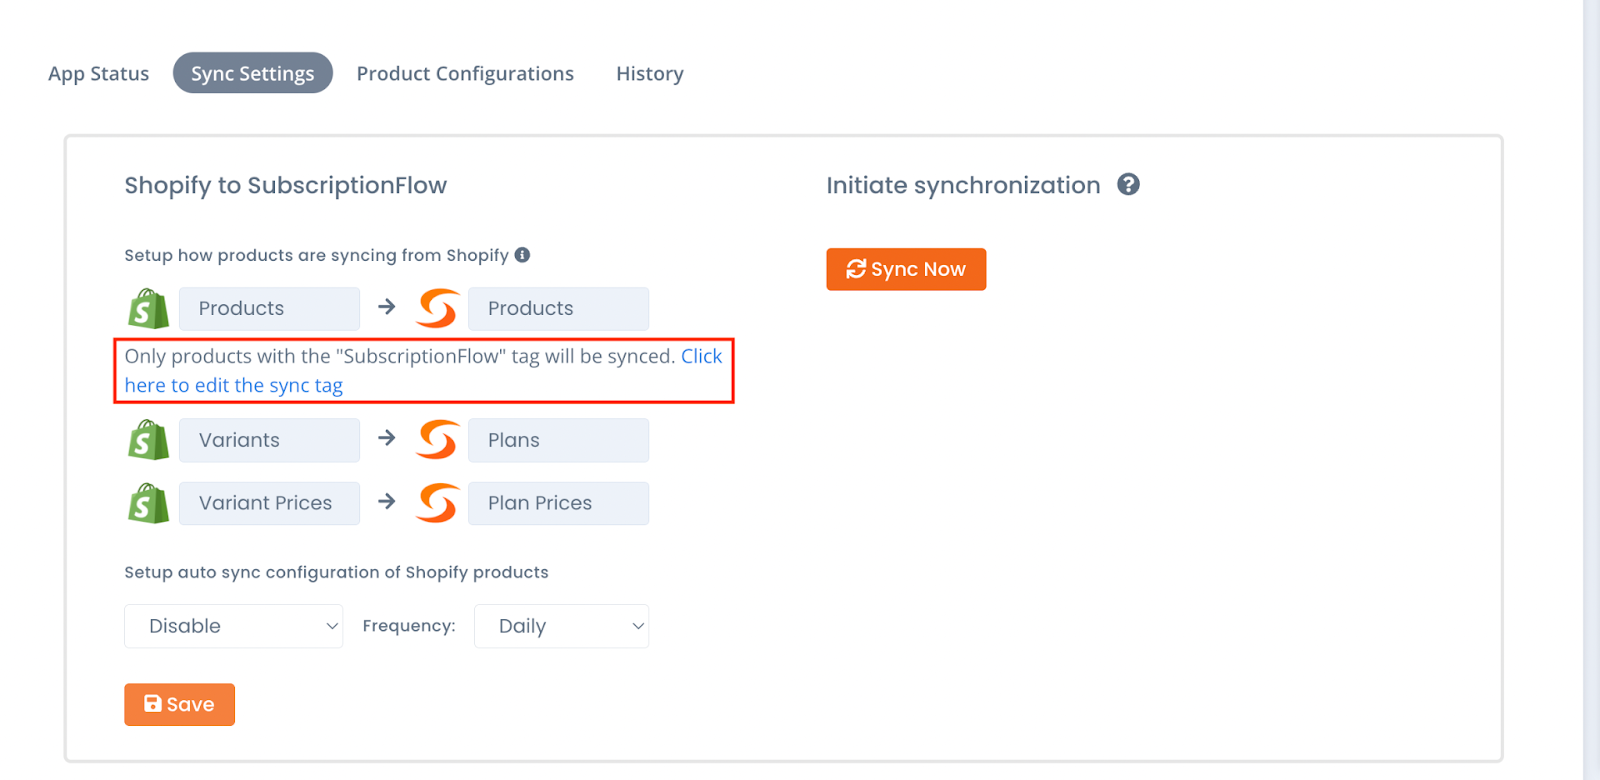Save the sync settings
Screen dimensions: 1600x780
coord(179,705)
